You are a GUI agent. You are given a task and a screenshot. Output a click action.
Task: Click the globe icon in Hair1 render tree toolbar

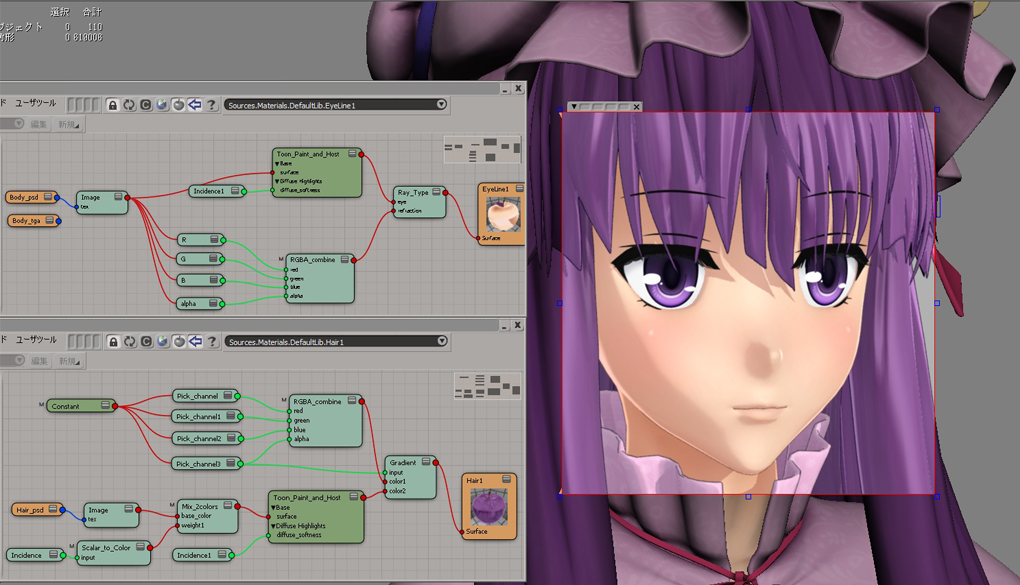[x=163, y=342]
